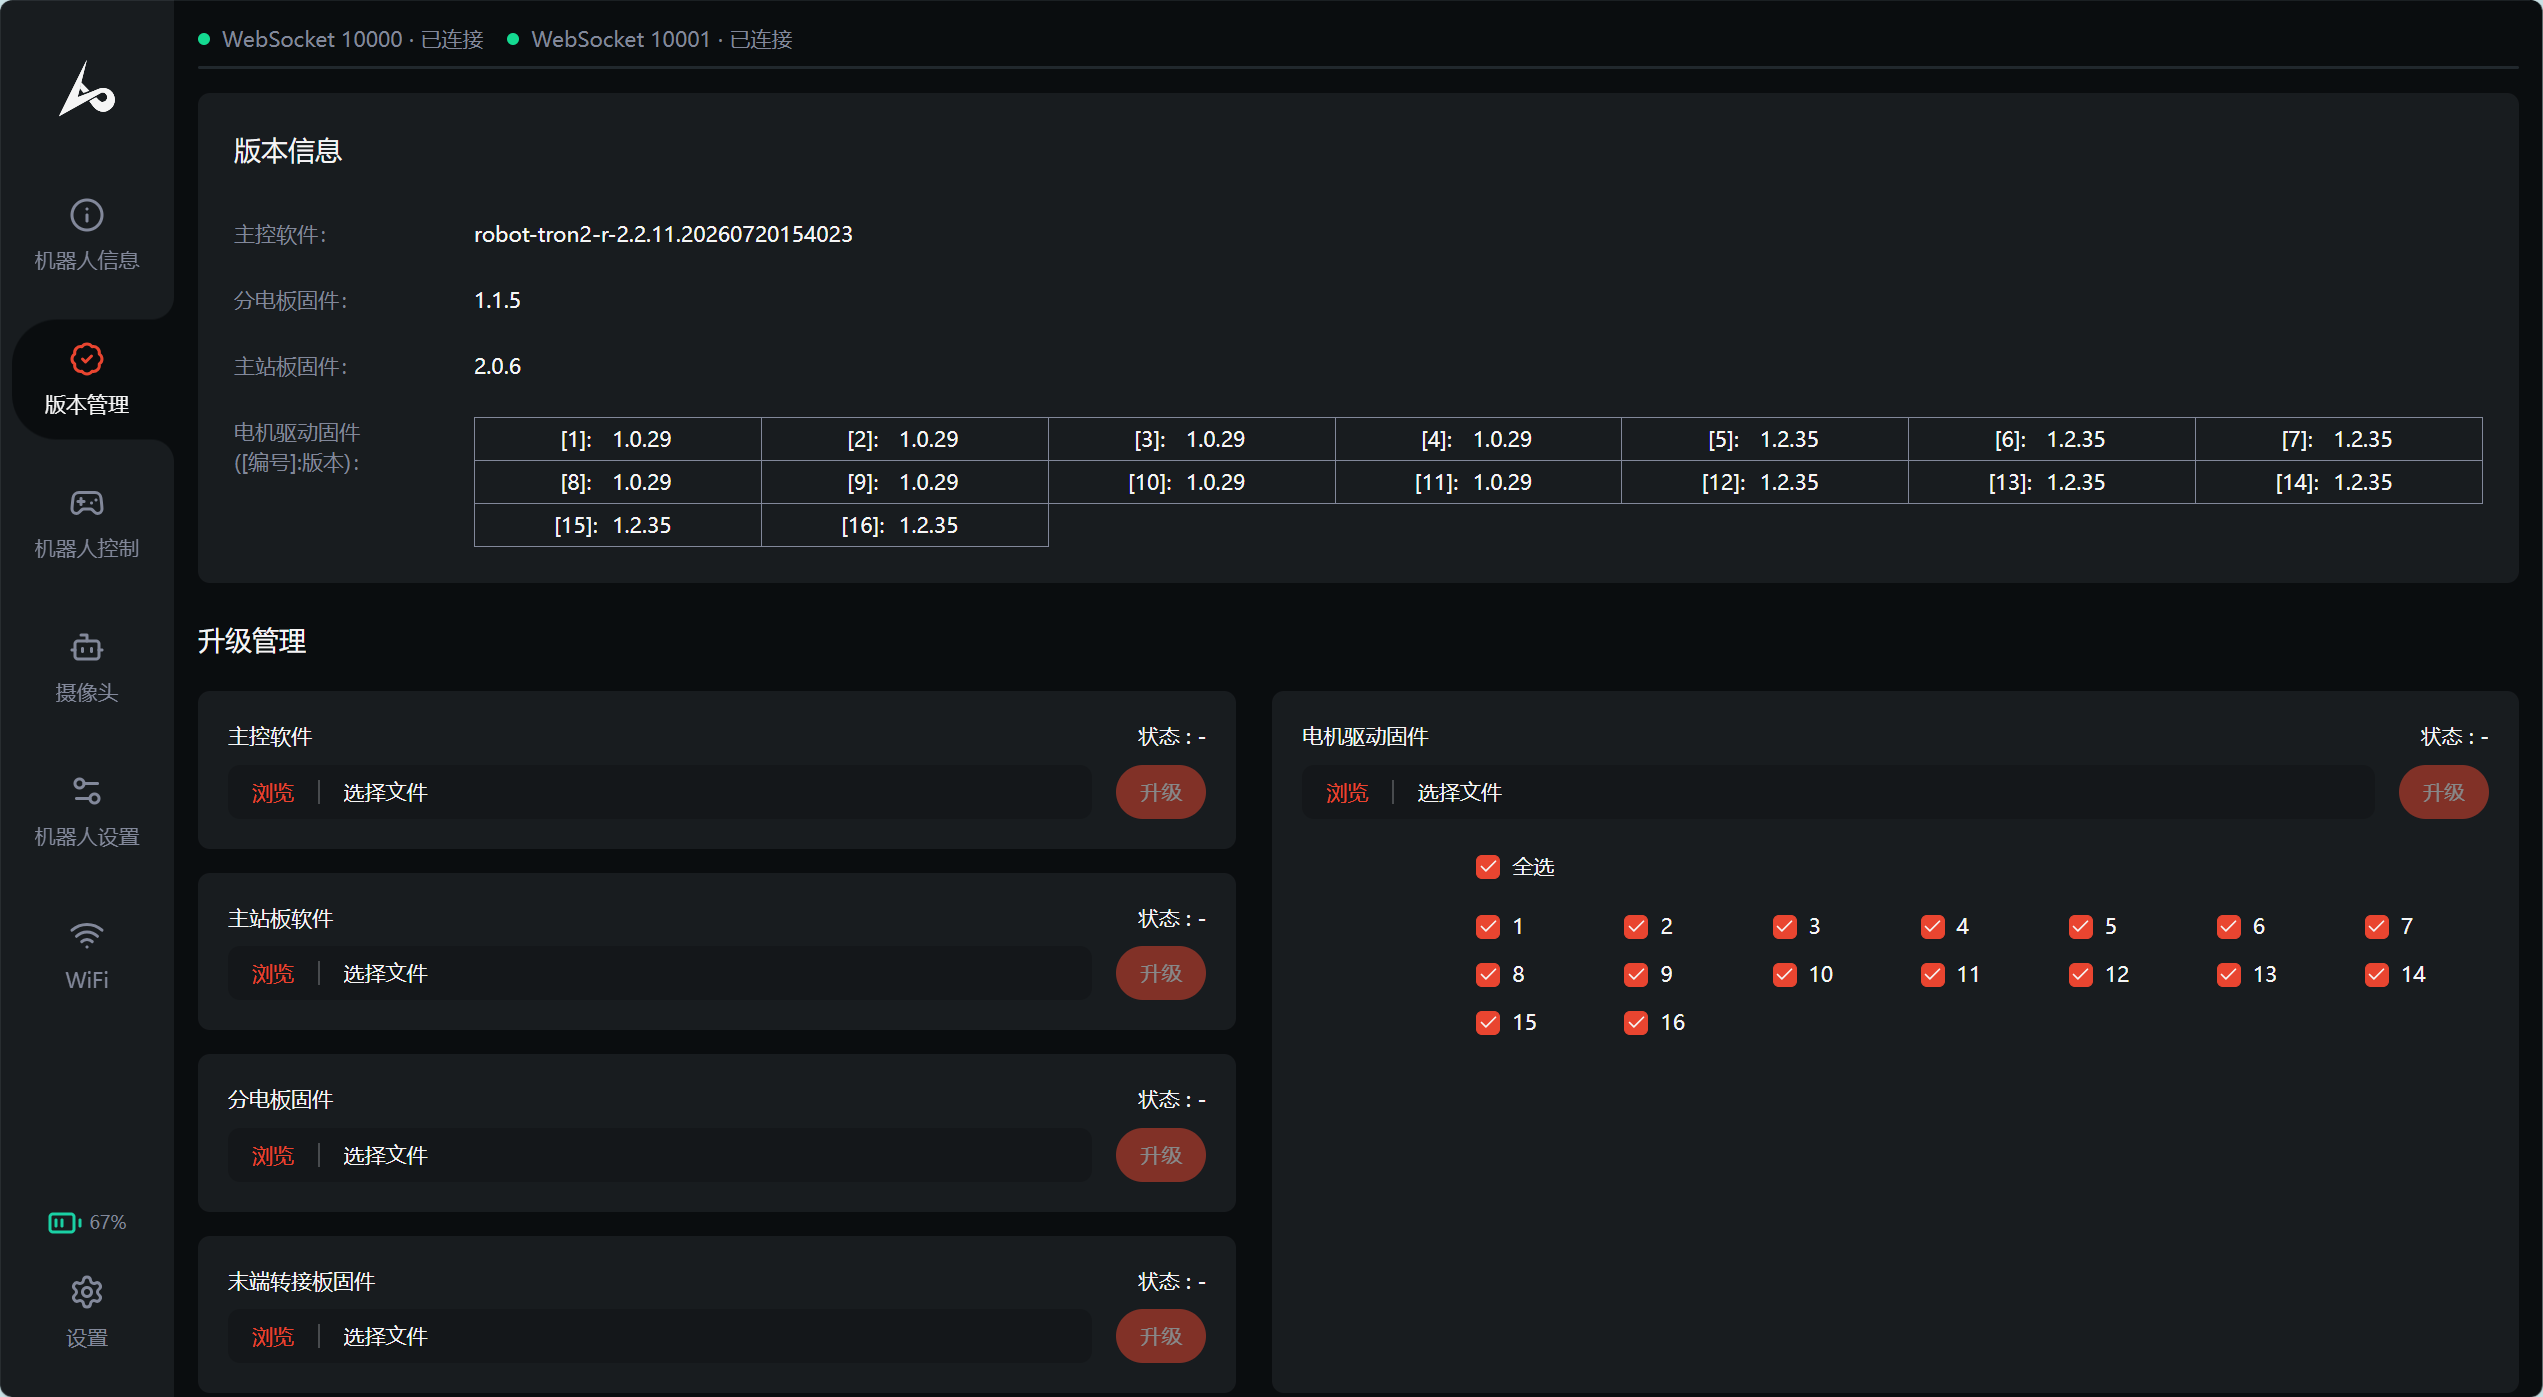
Task: Uncheck motor checkbox 11
Action: [x=1933, y=974]
